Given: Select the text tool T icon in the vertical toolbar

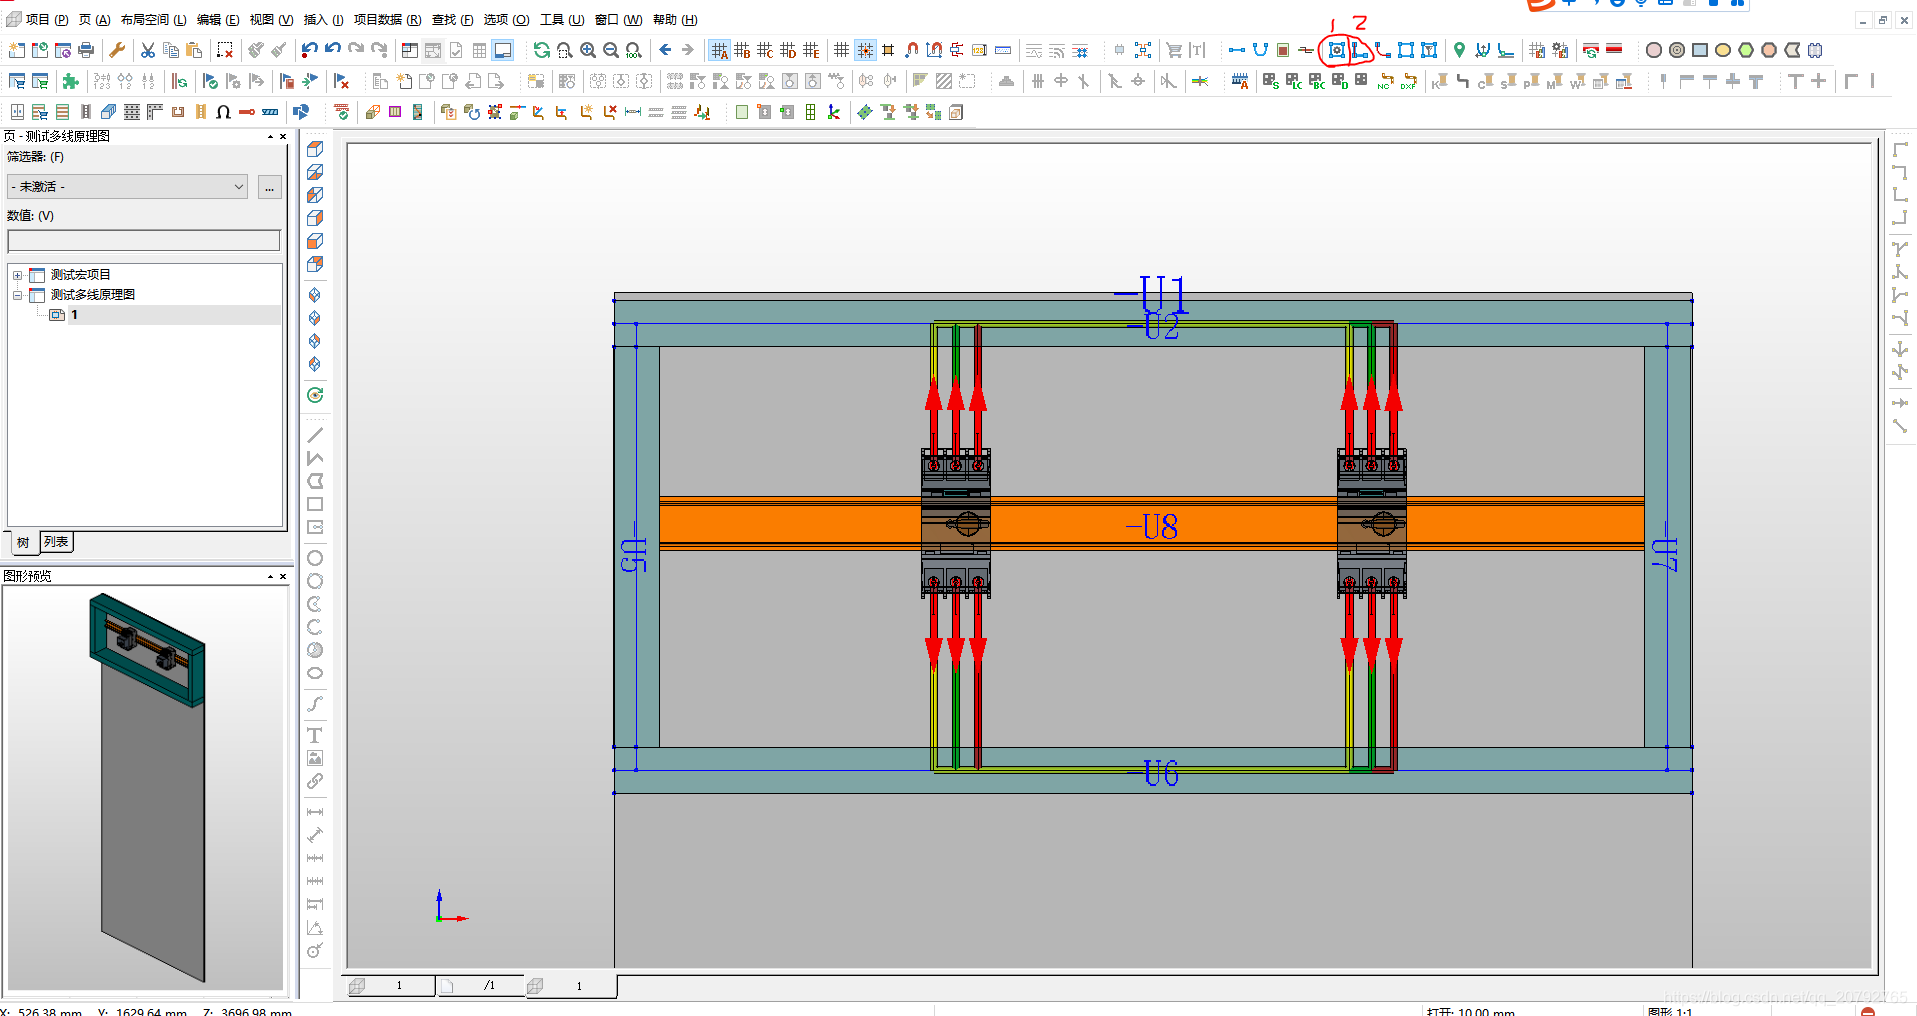Looking at the screenshot, I should (x=315, y=736).
